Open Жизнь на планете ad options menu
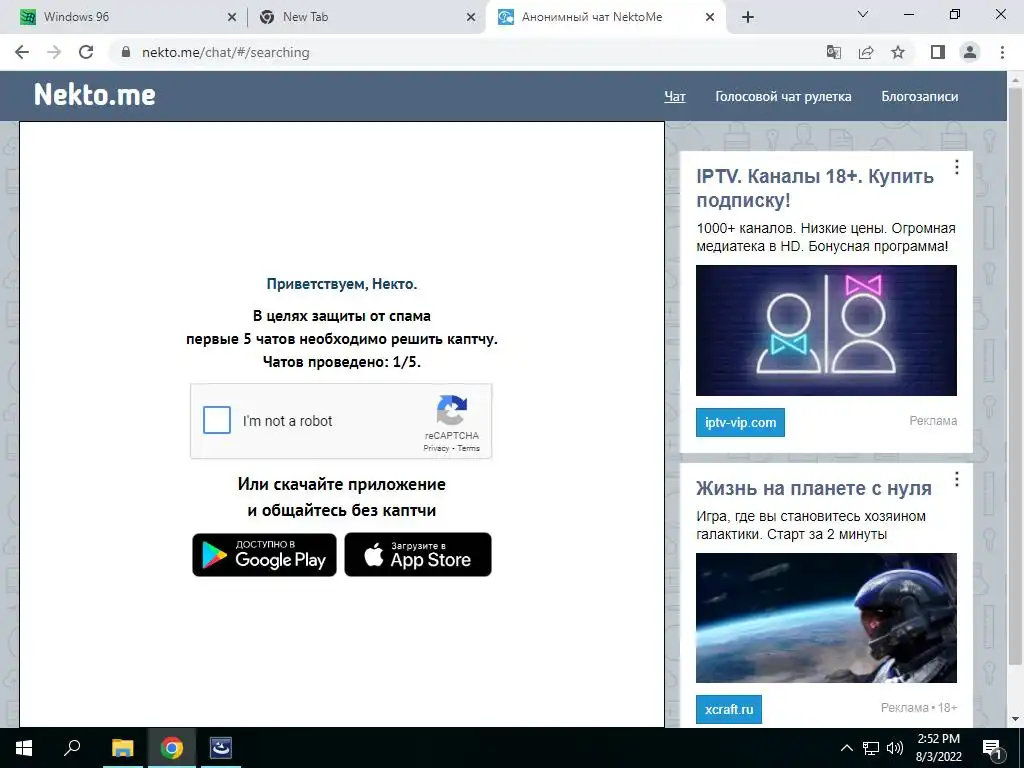This screenshot has width=1024, height=768. click(957, 479)
